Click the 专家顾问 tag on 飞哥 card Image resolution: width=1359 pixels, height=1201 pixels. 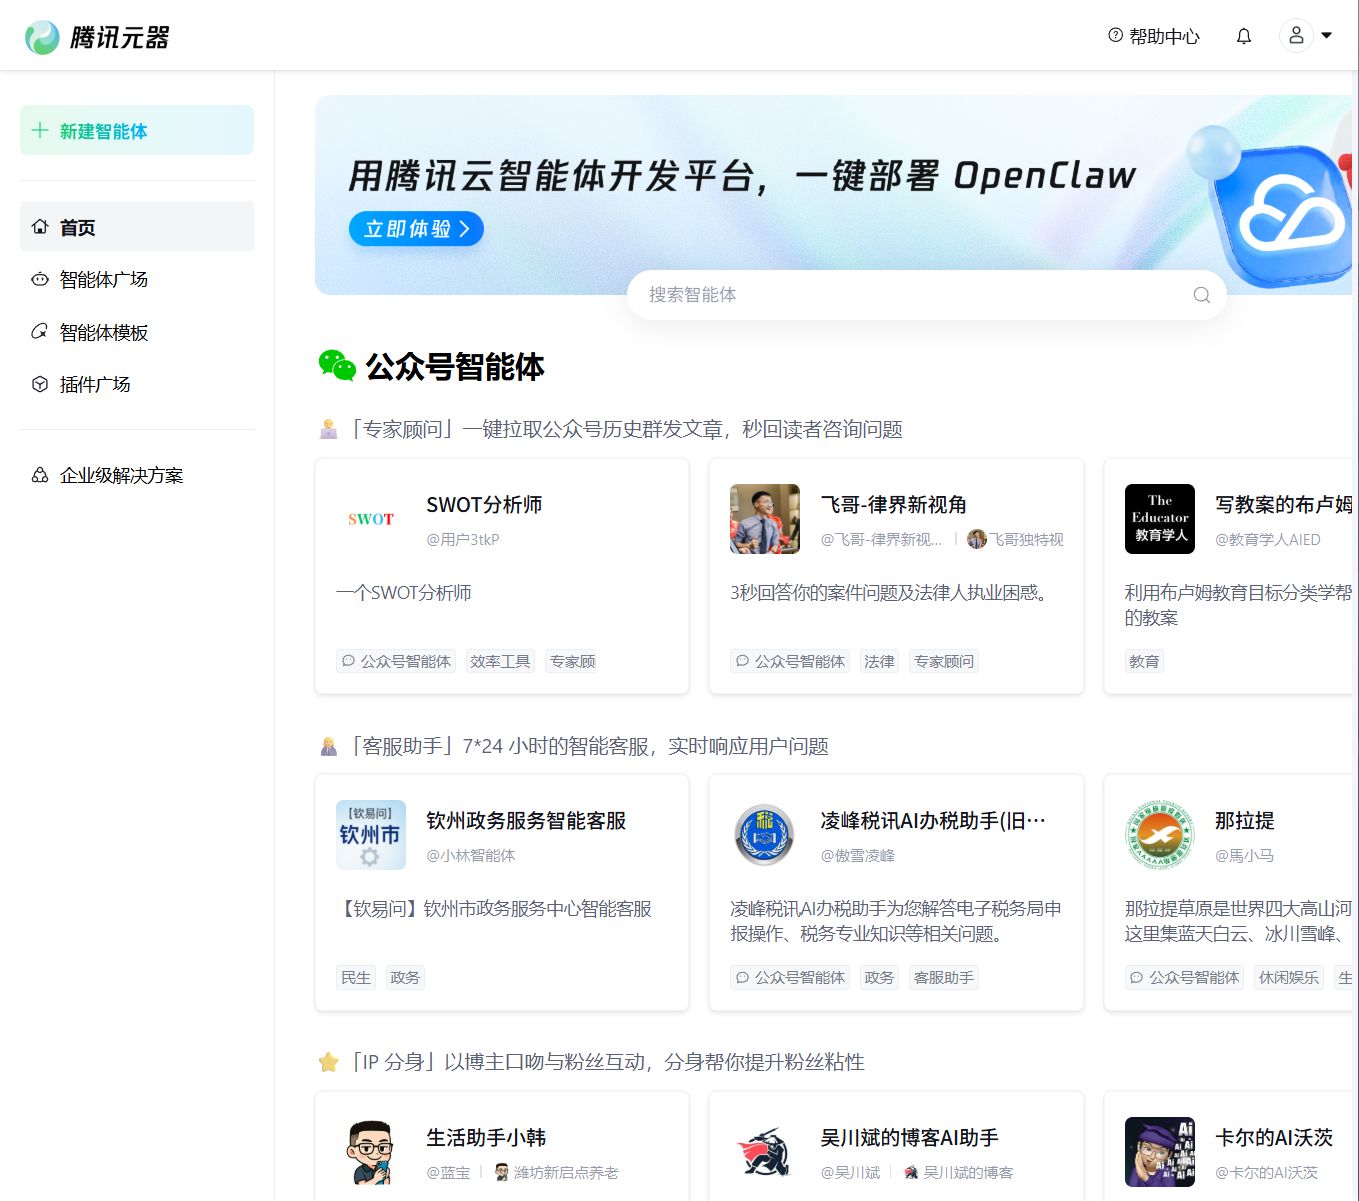point(944,661)
